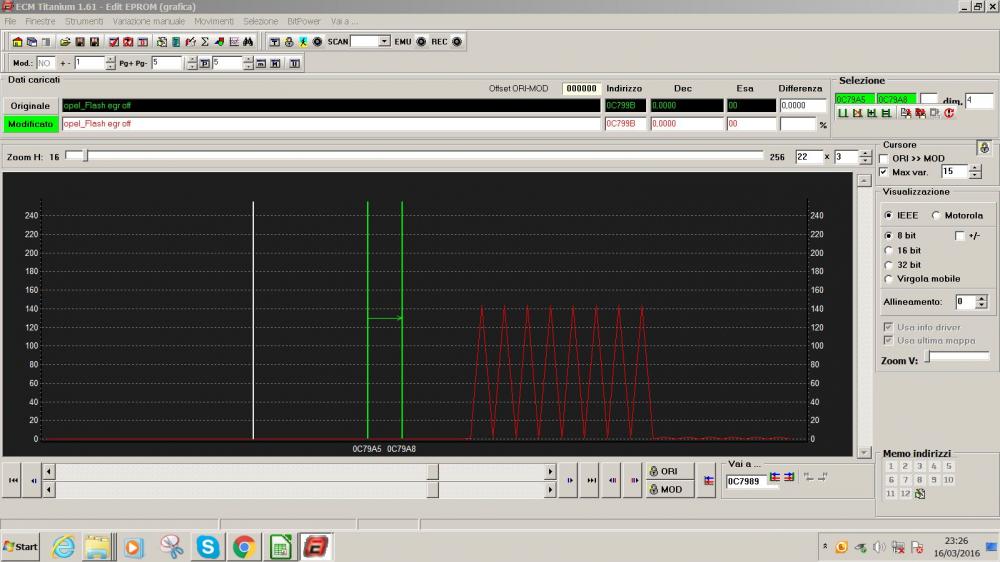Open the SCAN dropdown list
The height and width of the screenshot is (562, 1000).
pos(384,41)
